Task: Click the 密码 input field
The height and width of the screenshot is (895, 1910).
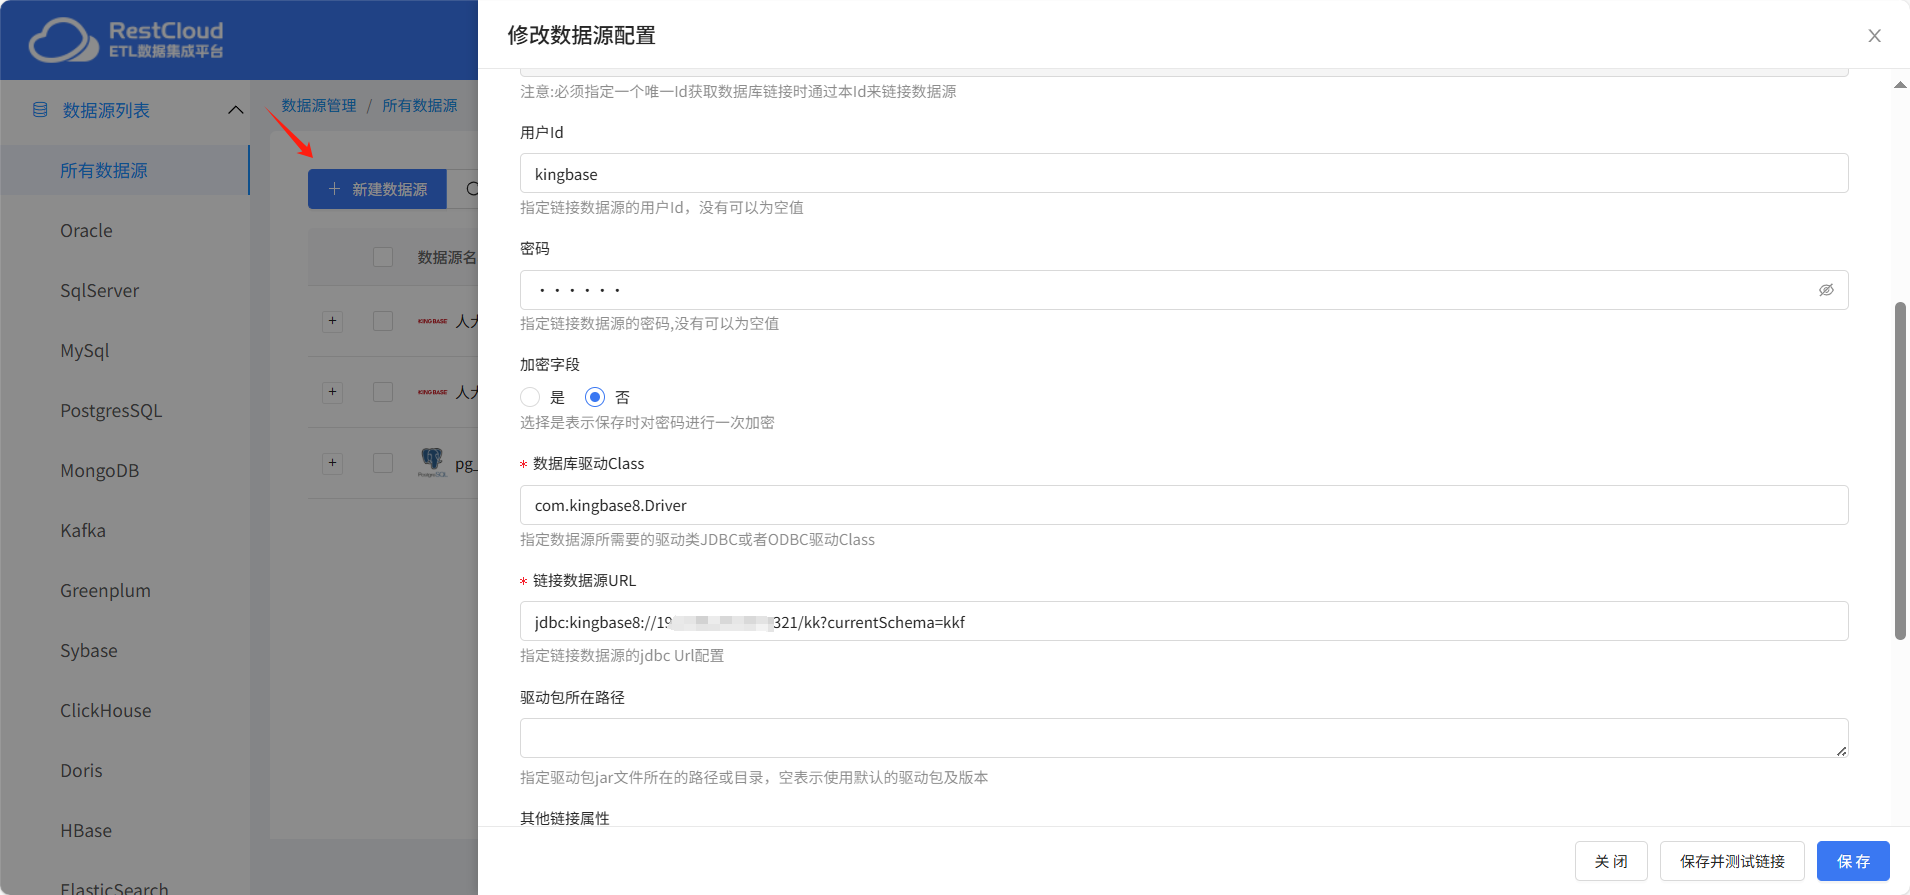Action: (x=1184, y=290)
